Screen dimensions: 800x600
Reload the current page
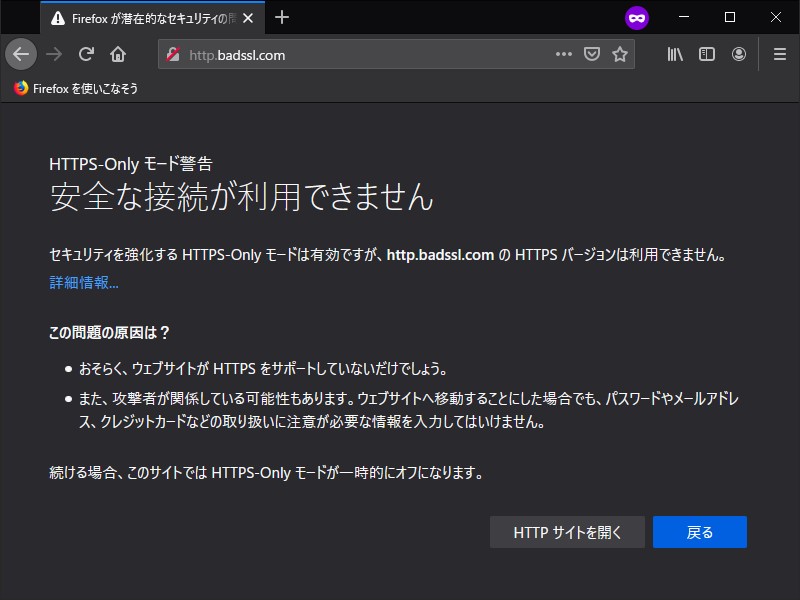click(86, 54)
